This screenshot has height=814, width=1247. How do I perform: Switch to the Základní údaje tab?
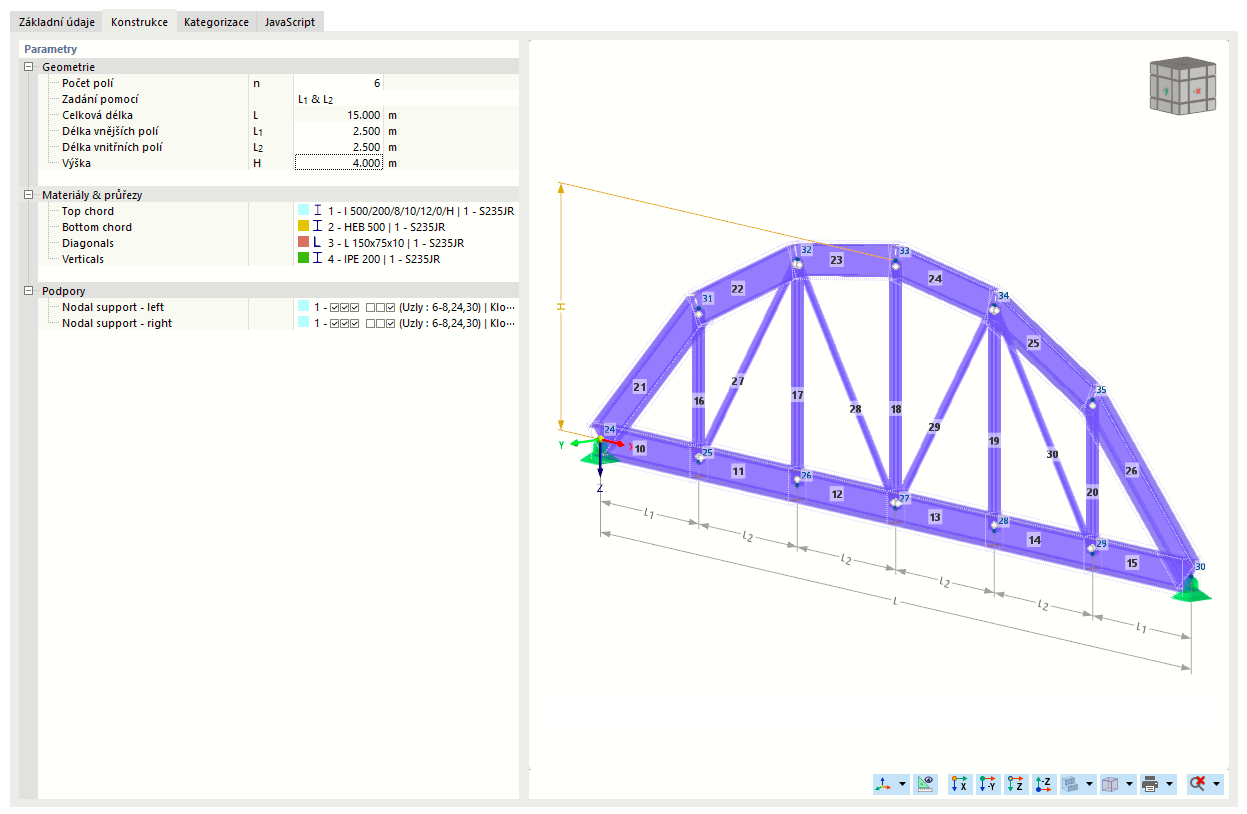point(57,22)
